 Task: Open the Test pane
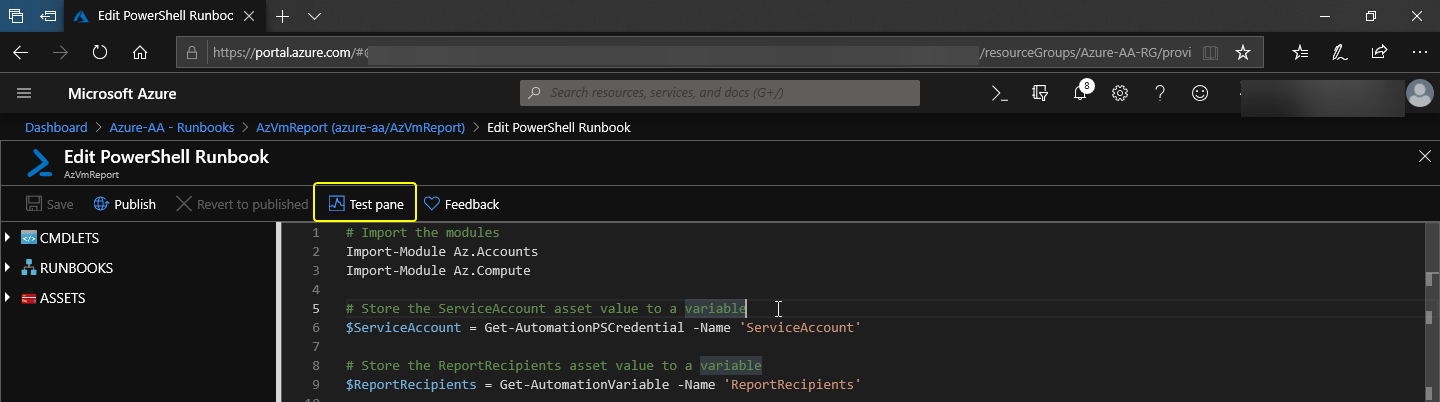pos(365,204)
